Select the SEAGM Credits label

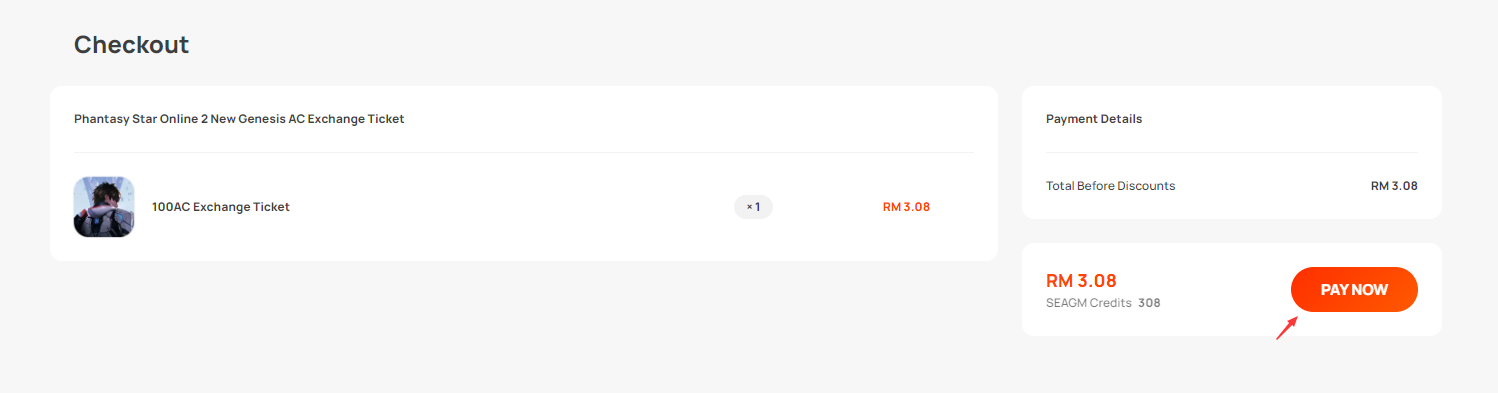1089,303
